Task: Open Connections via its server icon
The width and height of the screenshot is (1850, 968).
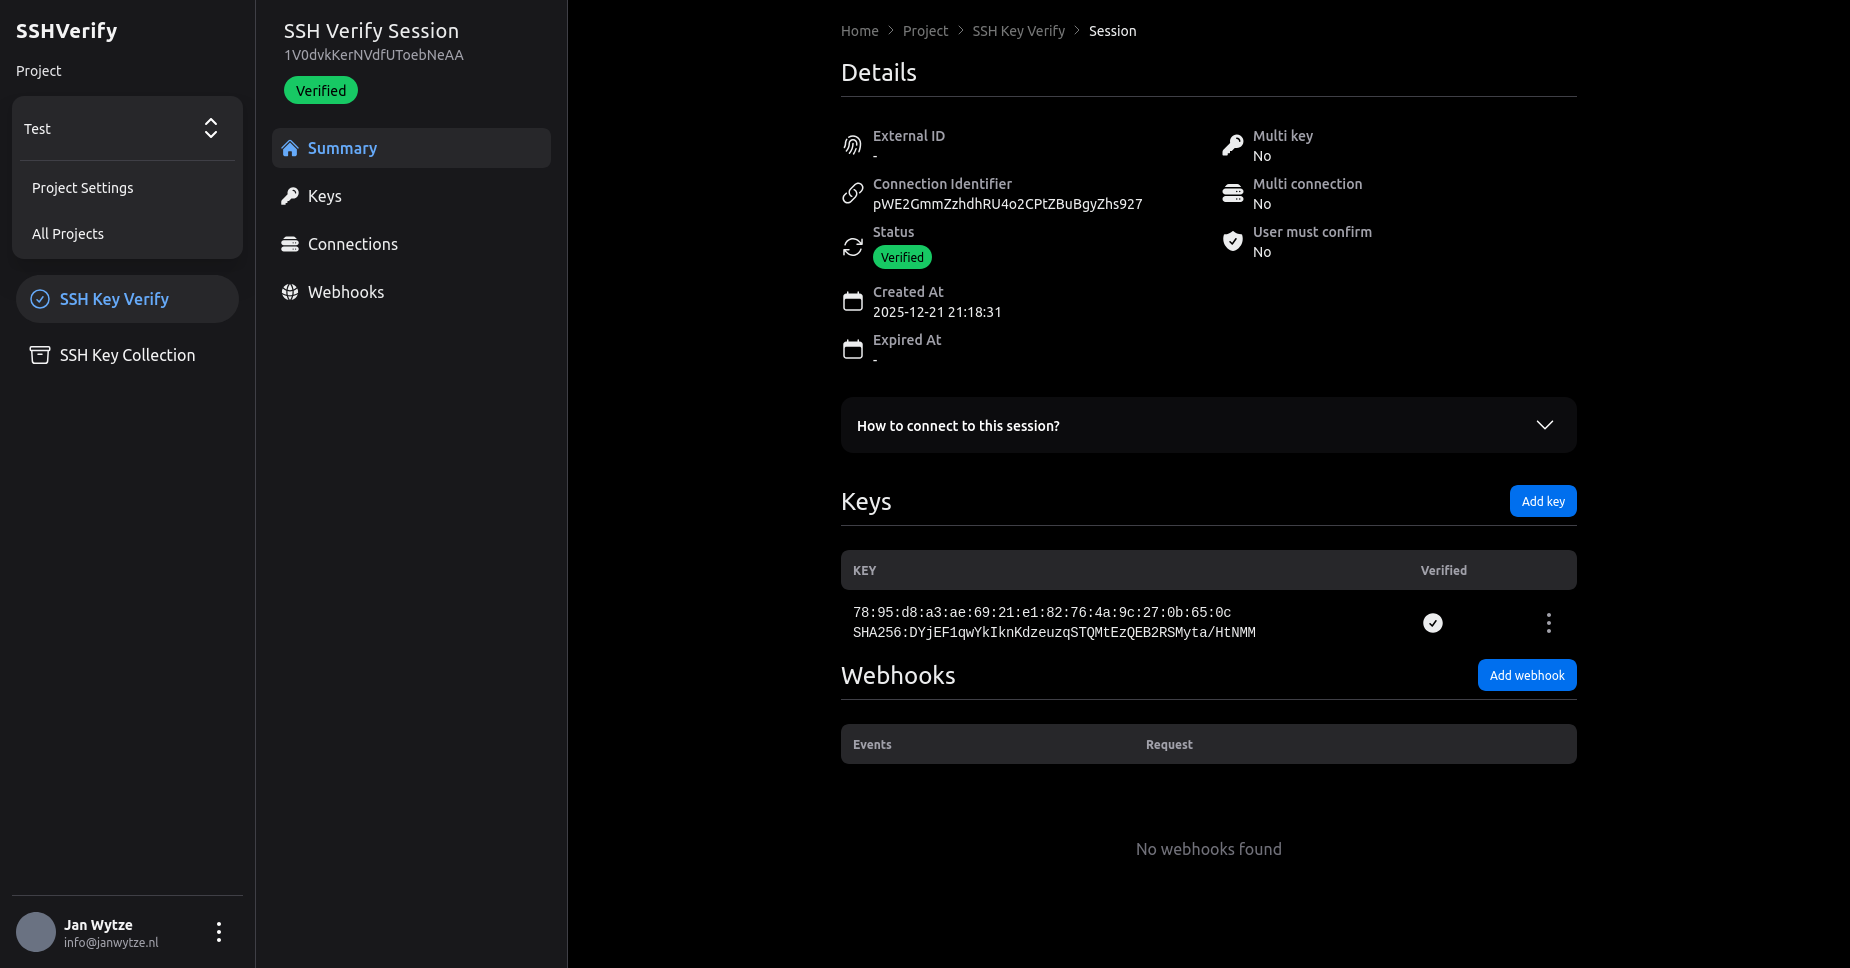Action: coord(290,243)
